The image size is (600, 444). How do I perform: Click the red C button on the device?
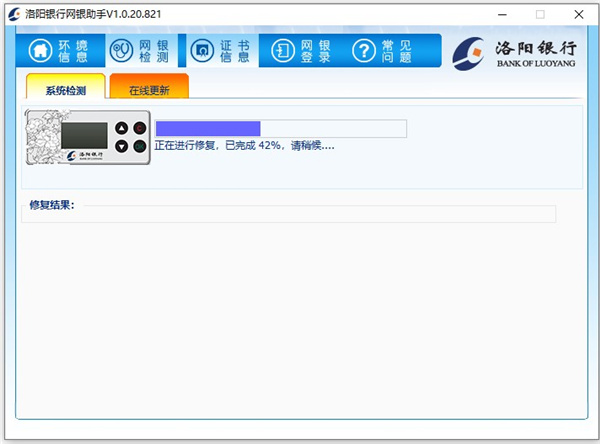(140, 128)
